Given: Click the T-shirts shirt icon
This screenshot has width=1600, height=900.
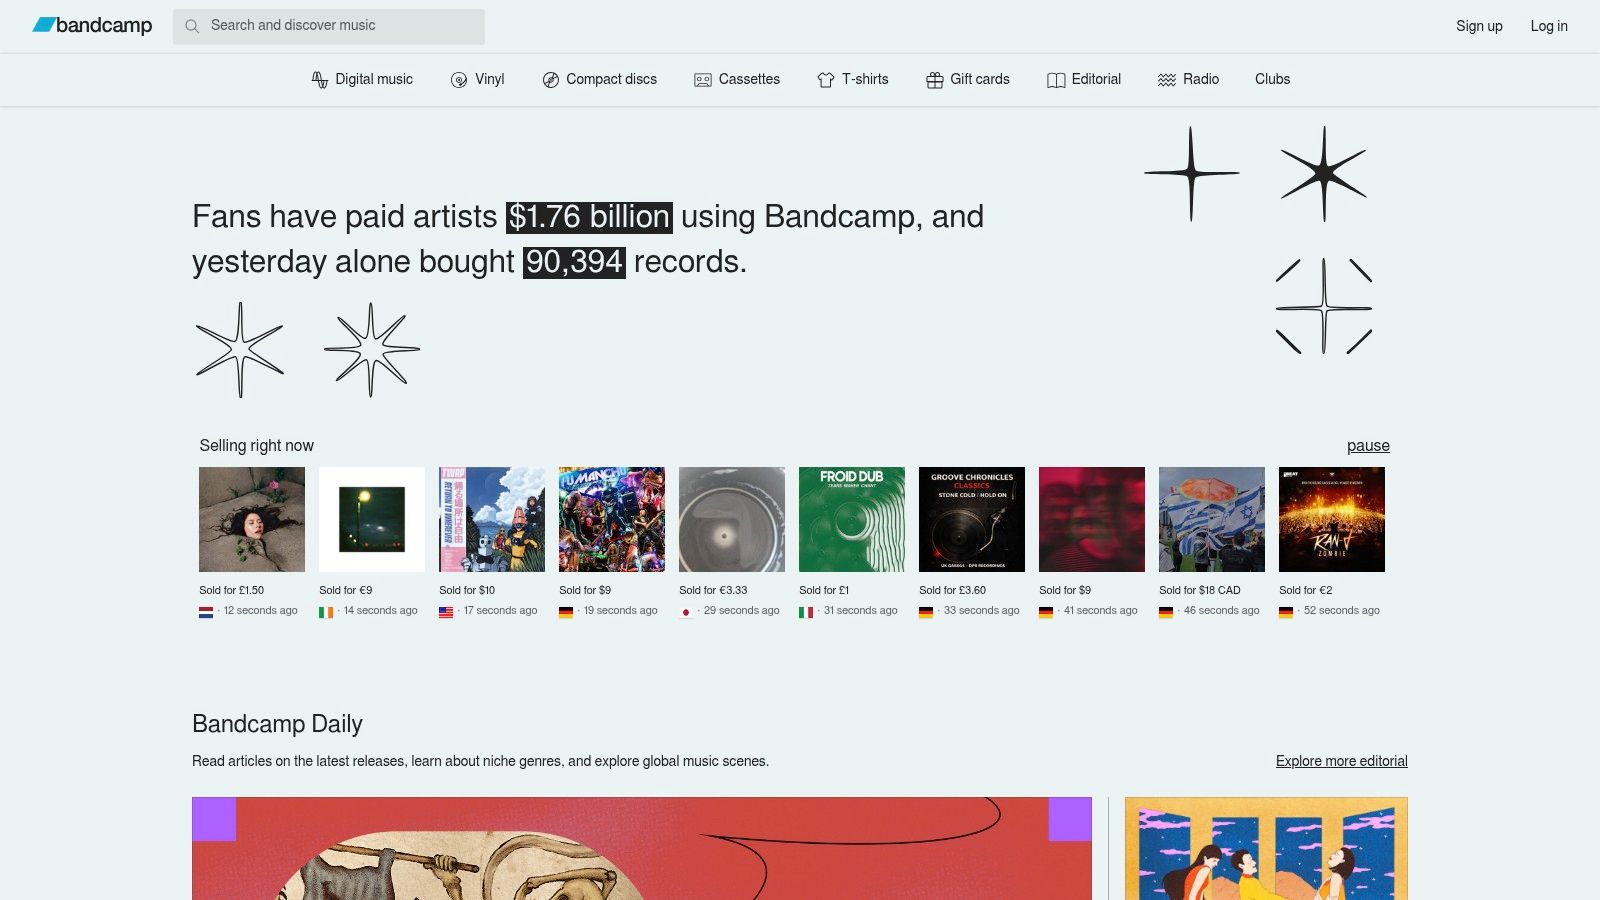Looking at the screenshot, I should coord(826,80).
